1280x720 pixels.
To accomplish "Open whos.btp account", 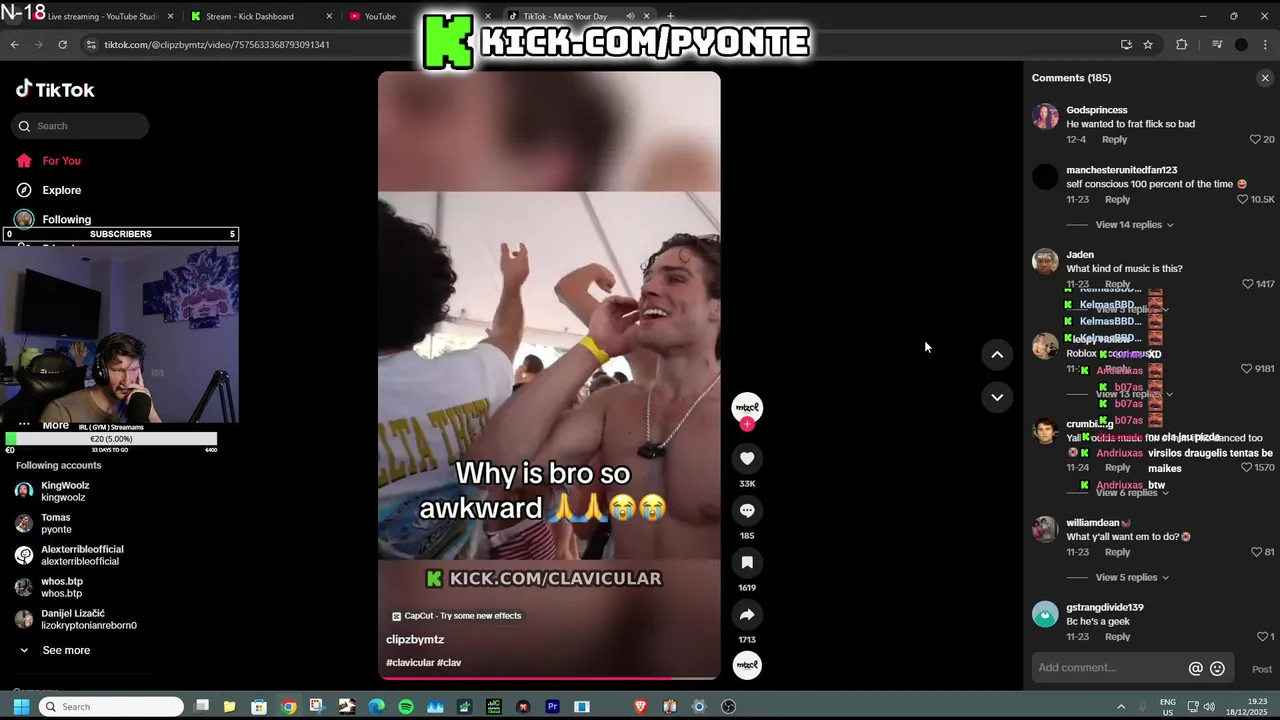I will coord(62,587).
